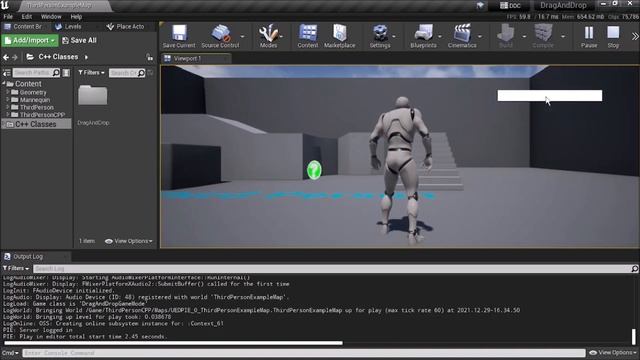This screenshot has height=360, width=640.
Task: Expand the ThirdPerson folder
Action: (x=8, y=107)
